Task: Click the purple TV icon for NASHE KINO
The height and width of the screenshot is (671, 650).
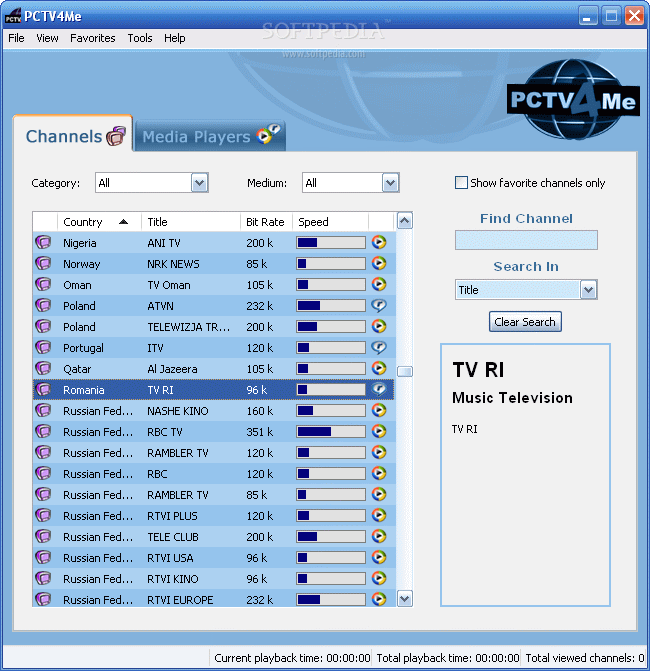Action: click(x=43, y=410)
